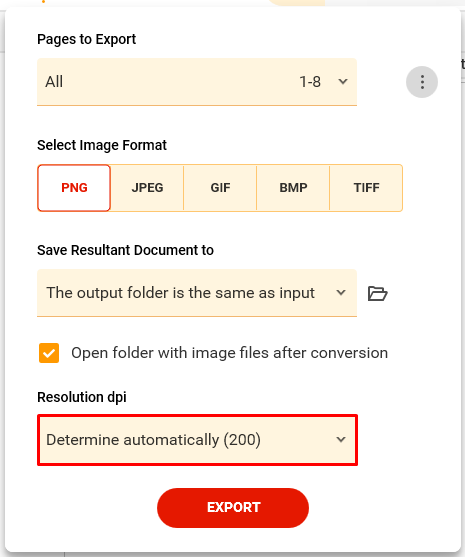Click the red EXPORT button

(x=233, y=508)
